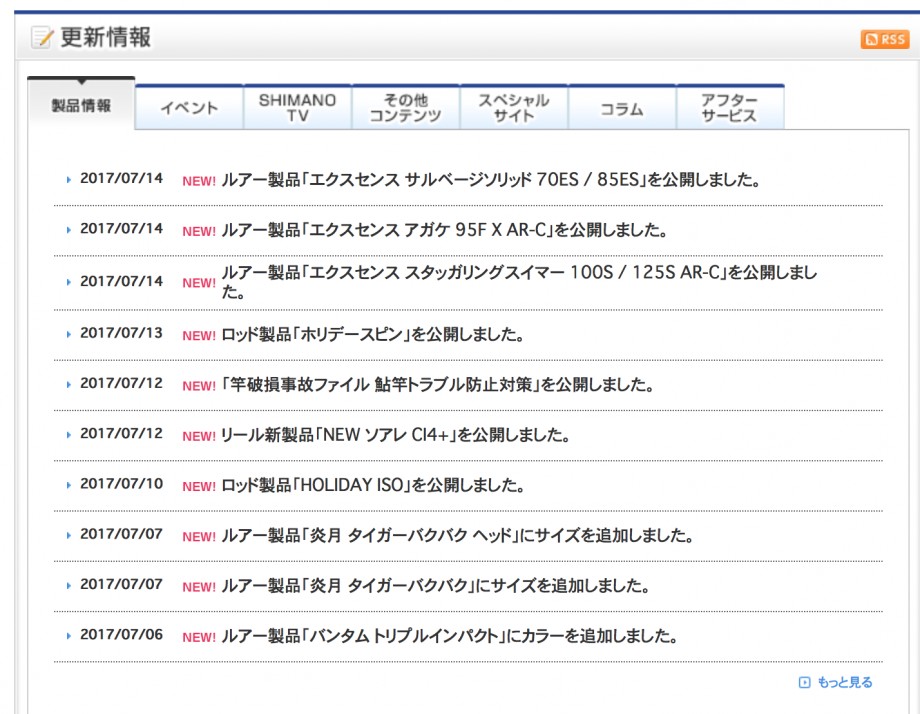This screenshot has height=714, width=920.
Task: Select the コラム tab
Action: tap(622, 107)
